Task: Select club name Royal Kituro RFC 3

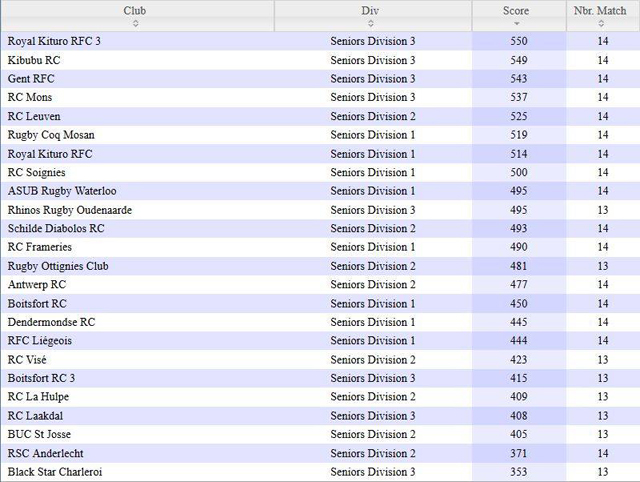Action: pos(54,41)
